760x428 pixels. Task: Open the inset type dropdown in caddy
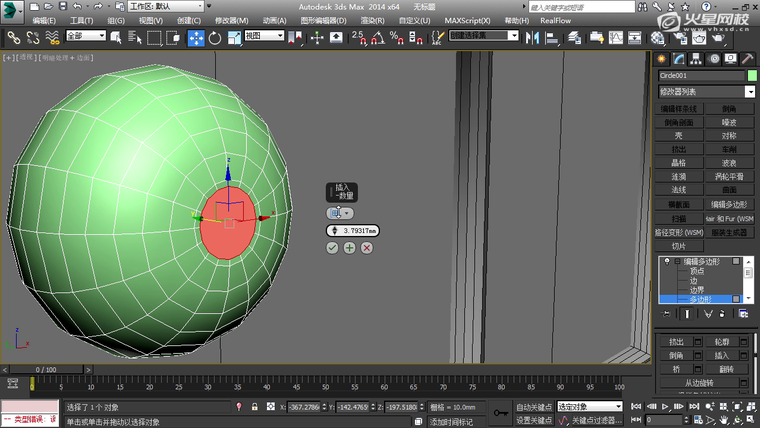click(347, 213)
